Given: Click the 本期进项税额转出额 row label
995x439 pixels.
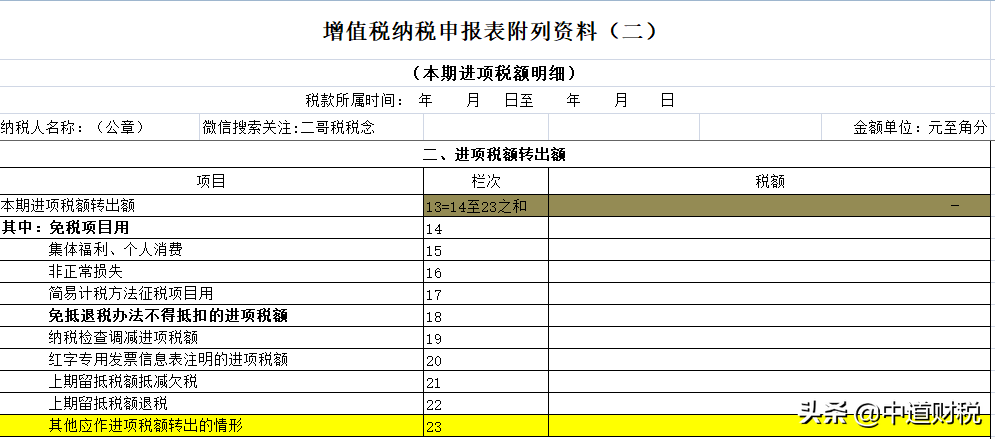Looking at the screenshot, I should (x=68, y=205).
